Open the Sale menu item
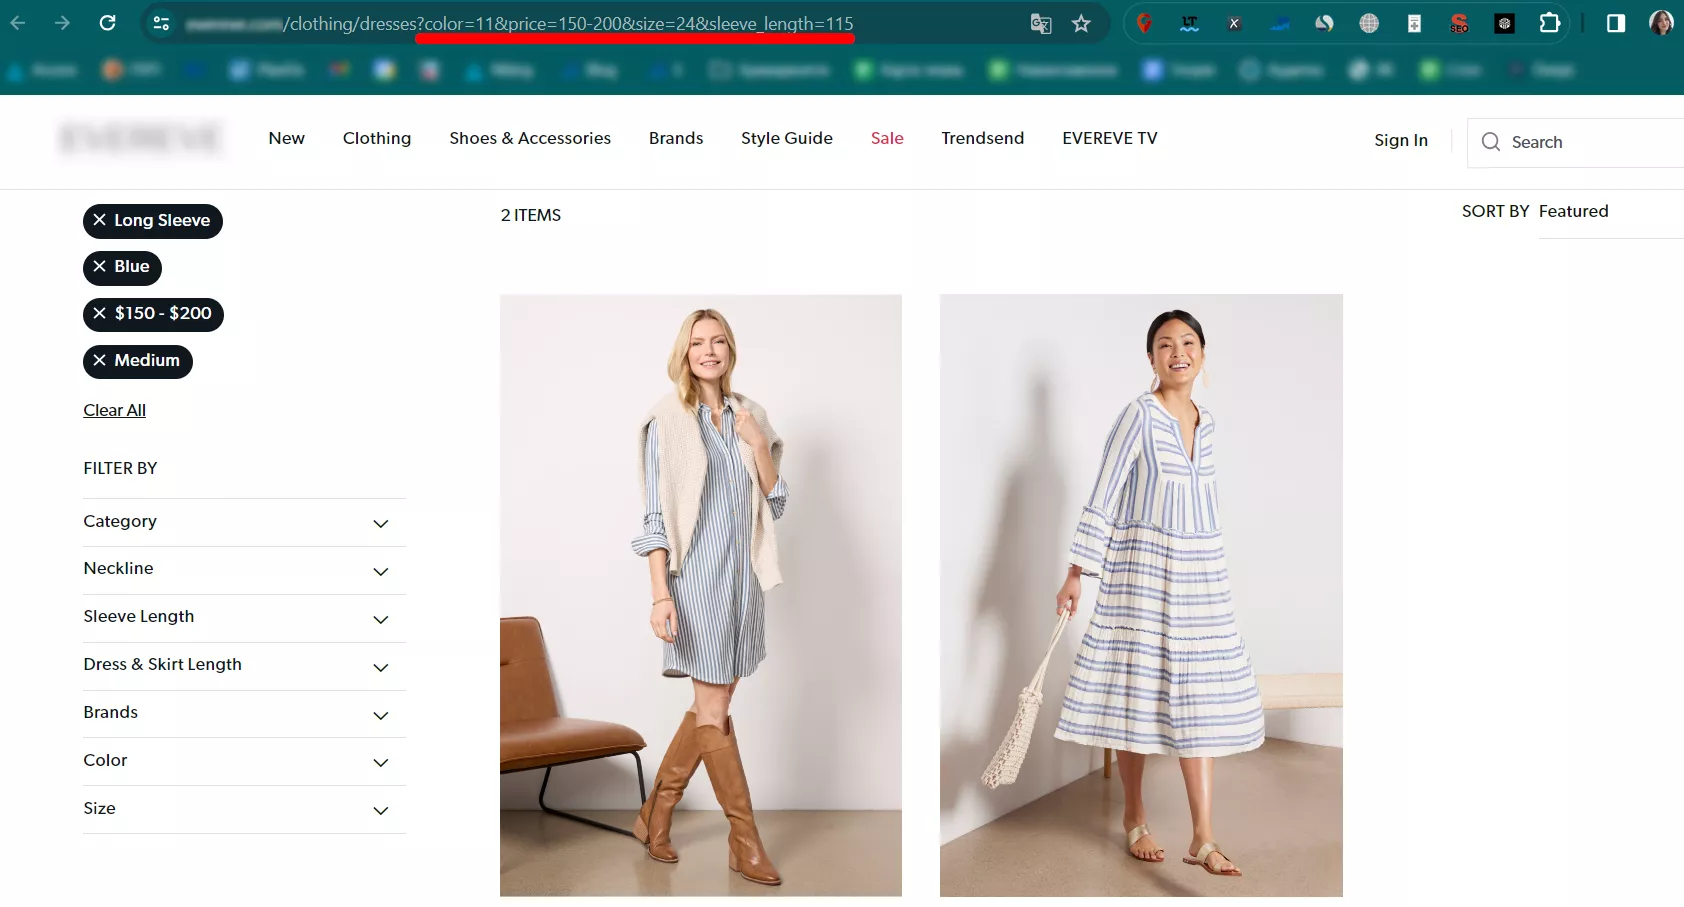The height and width of the screenshot is (907, 1684). pos(887,138)
